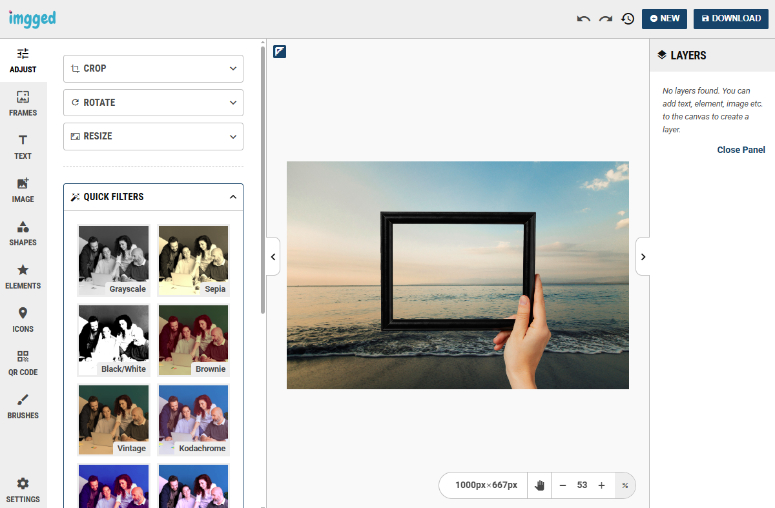Click the blue canvas background icon above image

pos(279,51)
